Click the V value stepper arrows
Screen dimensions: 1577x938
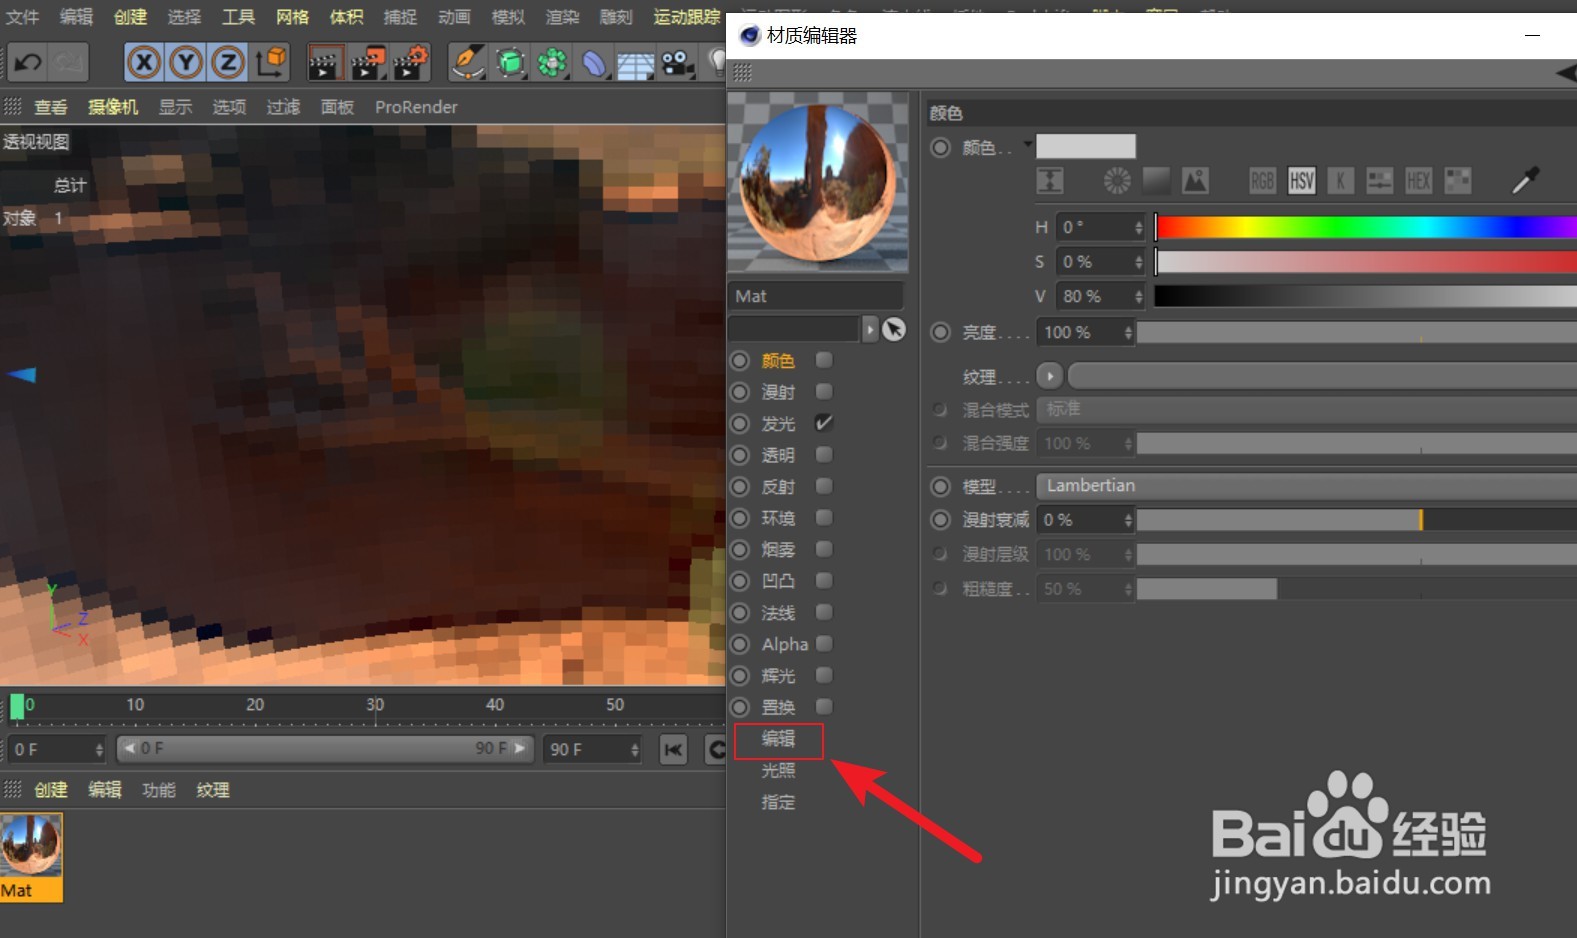click(1139, 296)
